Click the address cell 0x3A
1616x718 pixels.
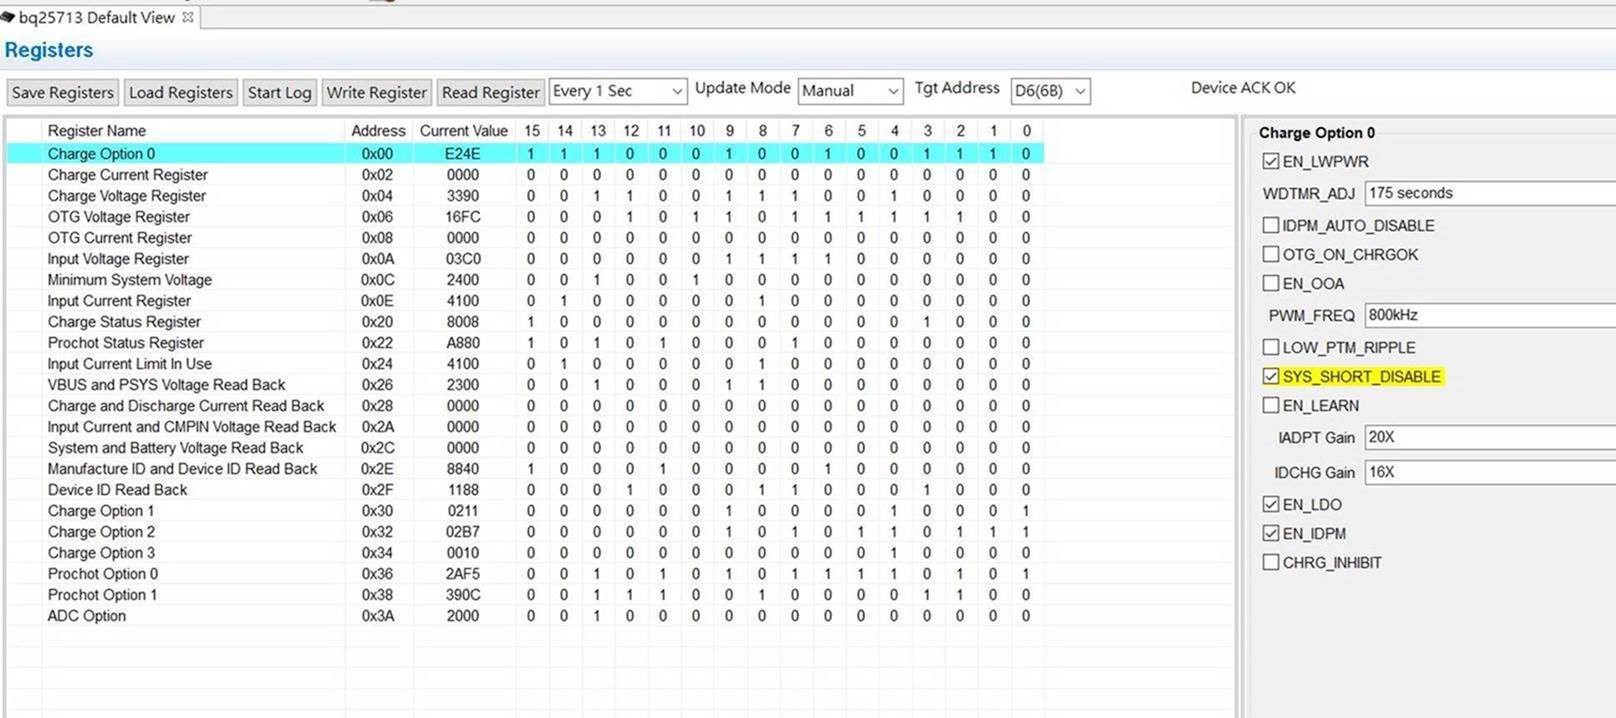[x=378, y=616]
